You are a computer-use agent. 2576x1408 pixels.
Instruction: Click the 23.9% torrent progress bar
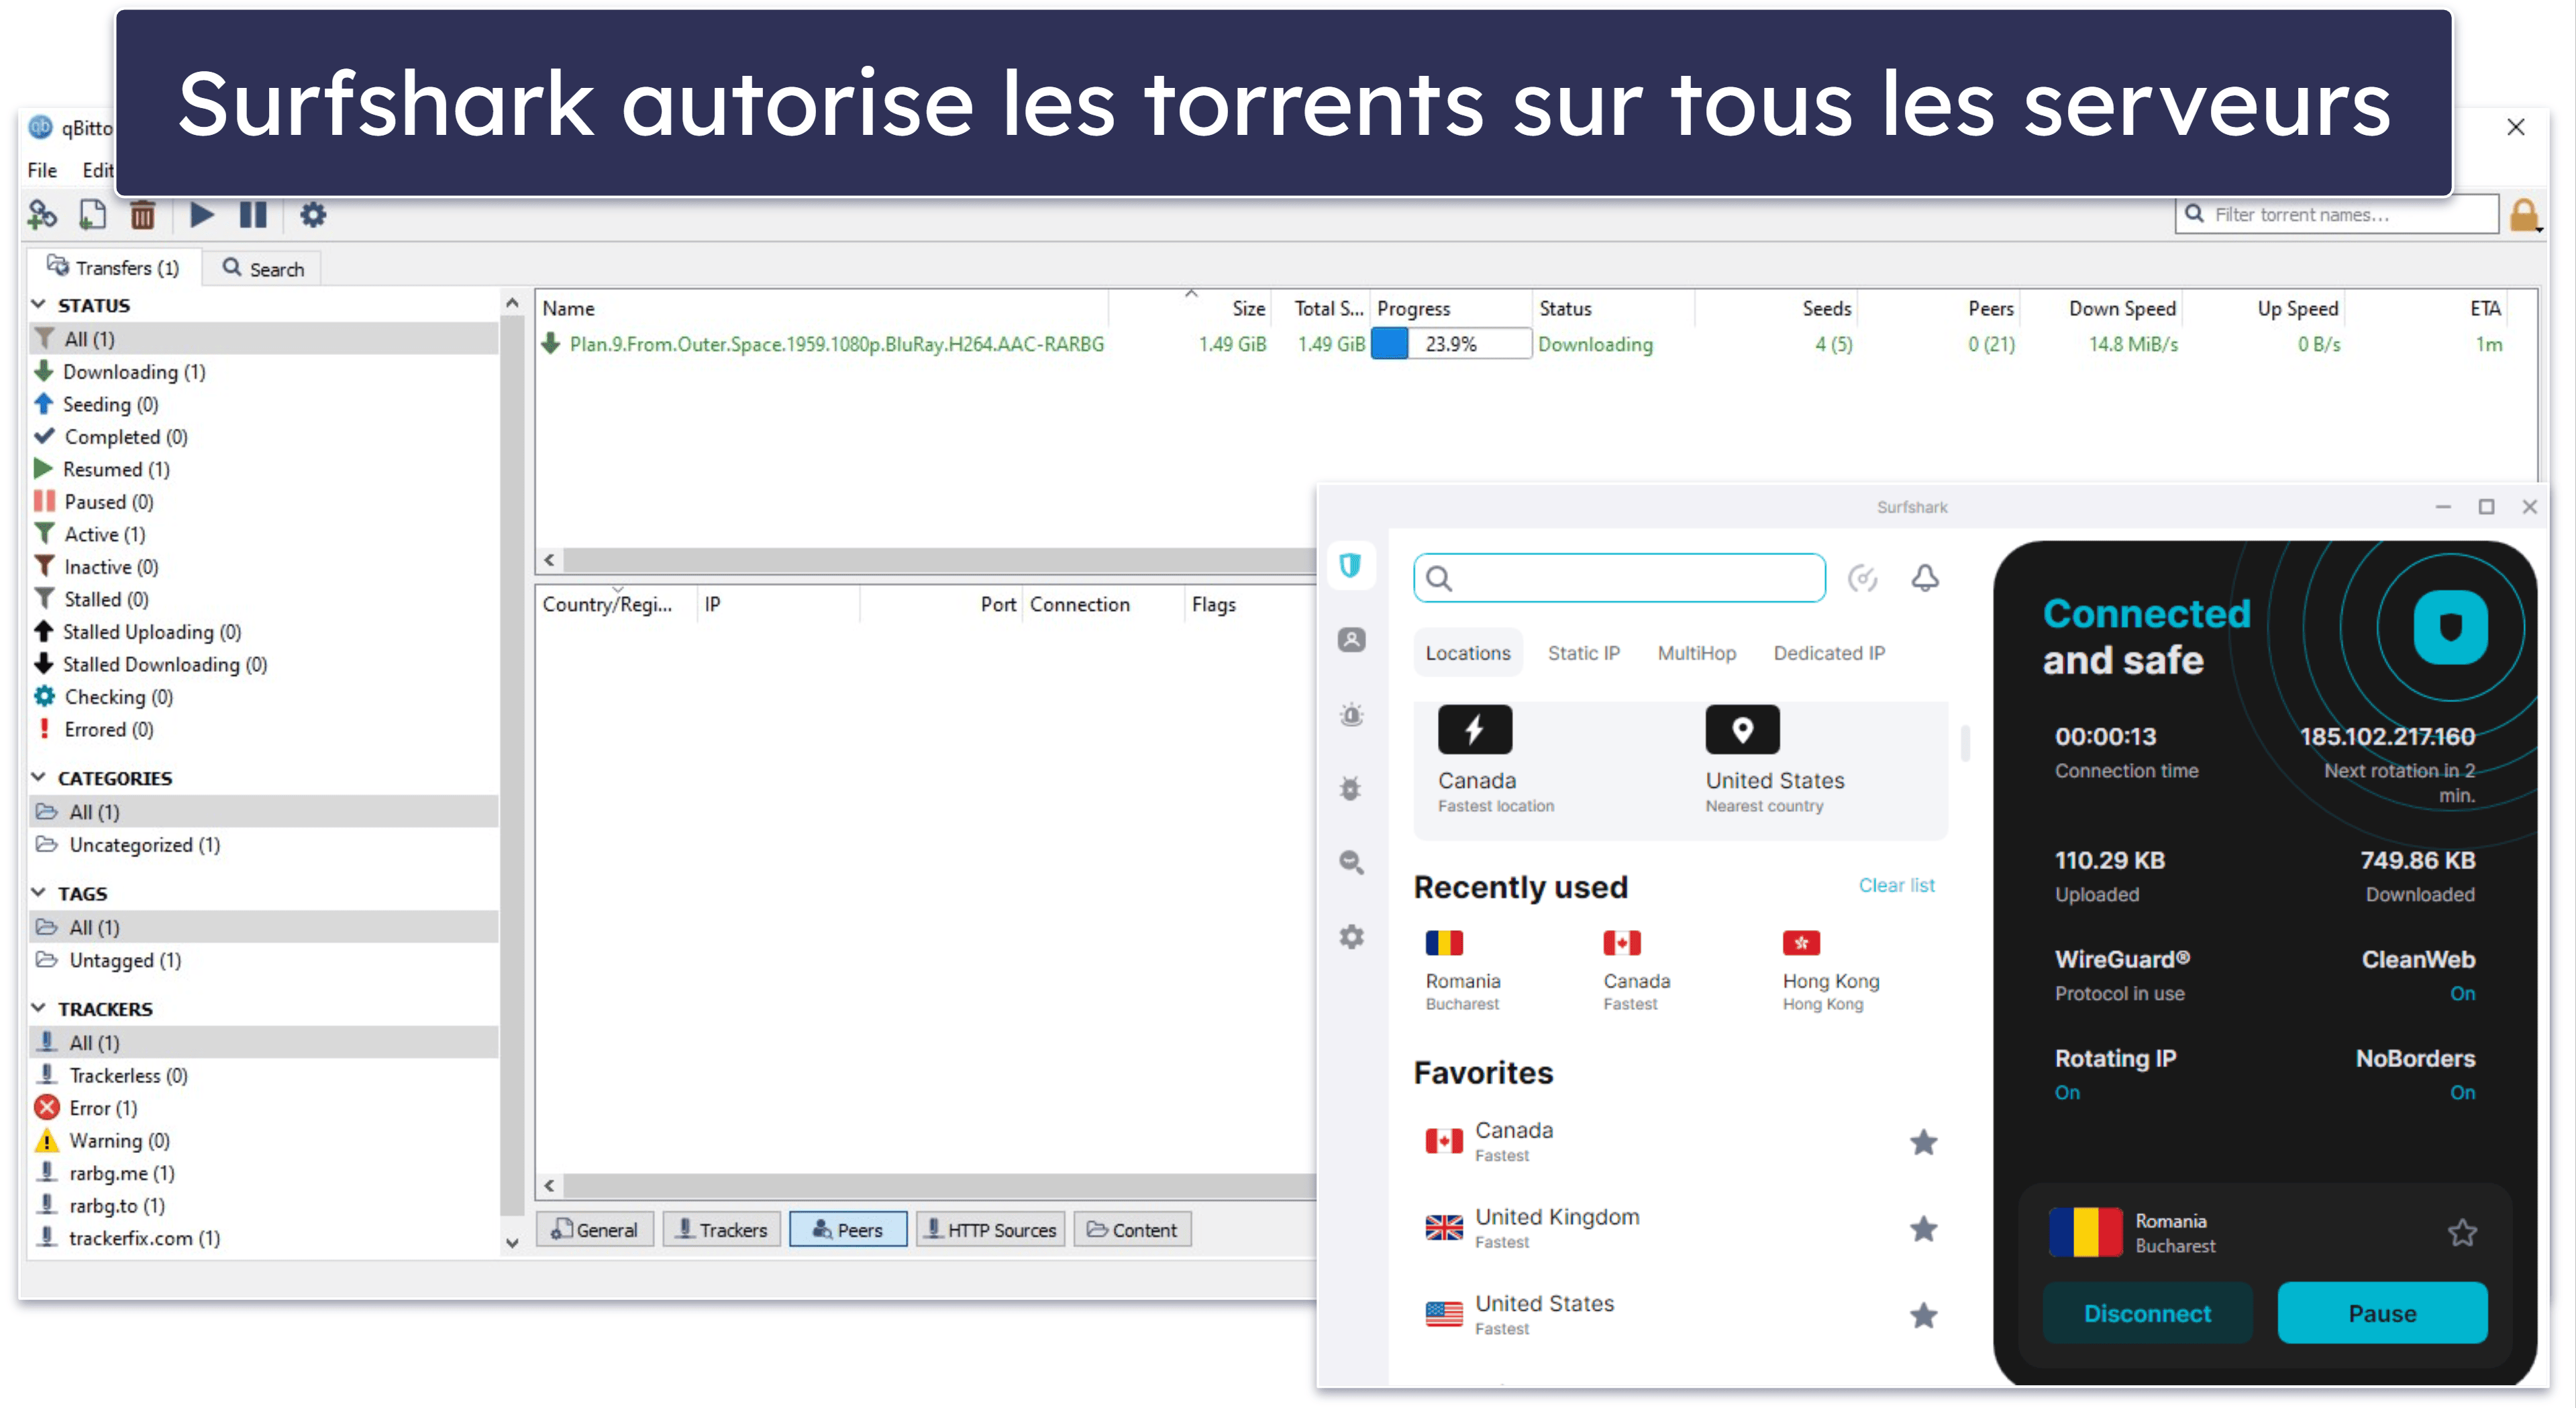1451,344
